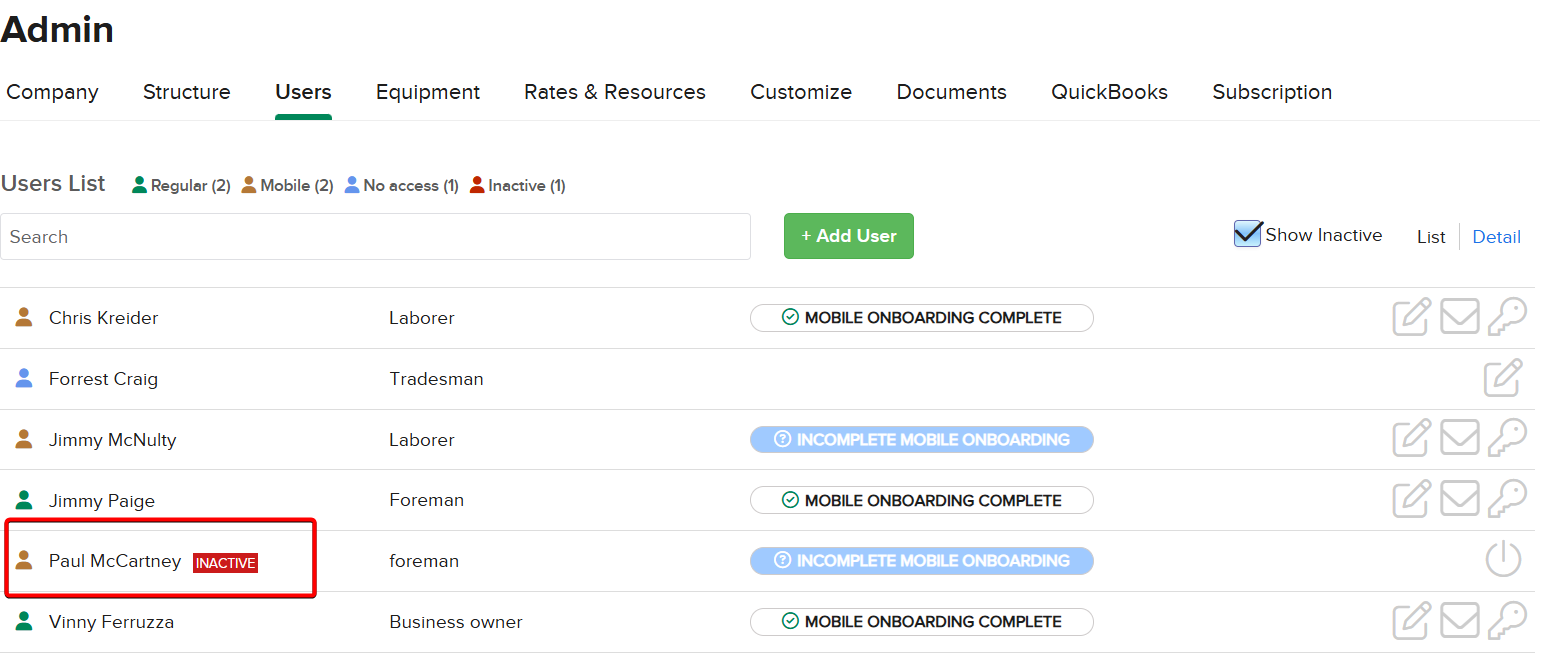The image size is (1565, 671).
Task: Uncheck the Show Inactive checkbox
Action: point(1247,235)
